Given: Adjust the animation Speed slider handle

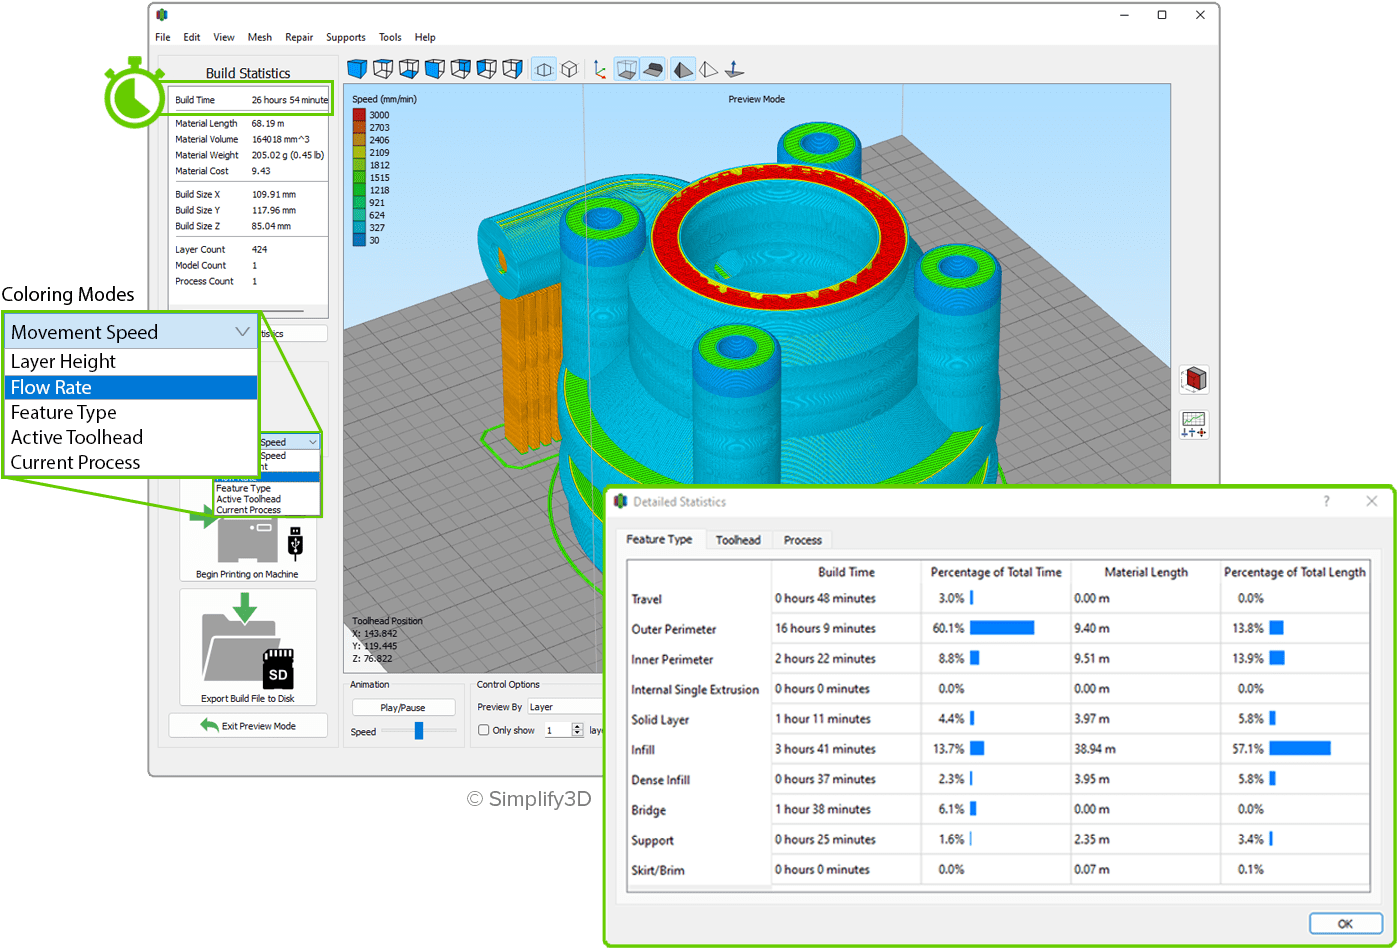Looking at the screenshot, I should tap(419, 731).
